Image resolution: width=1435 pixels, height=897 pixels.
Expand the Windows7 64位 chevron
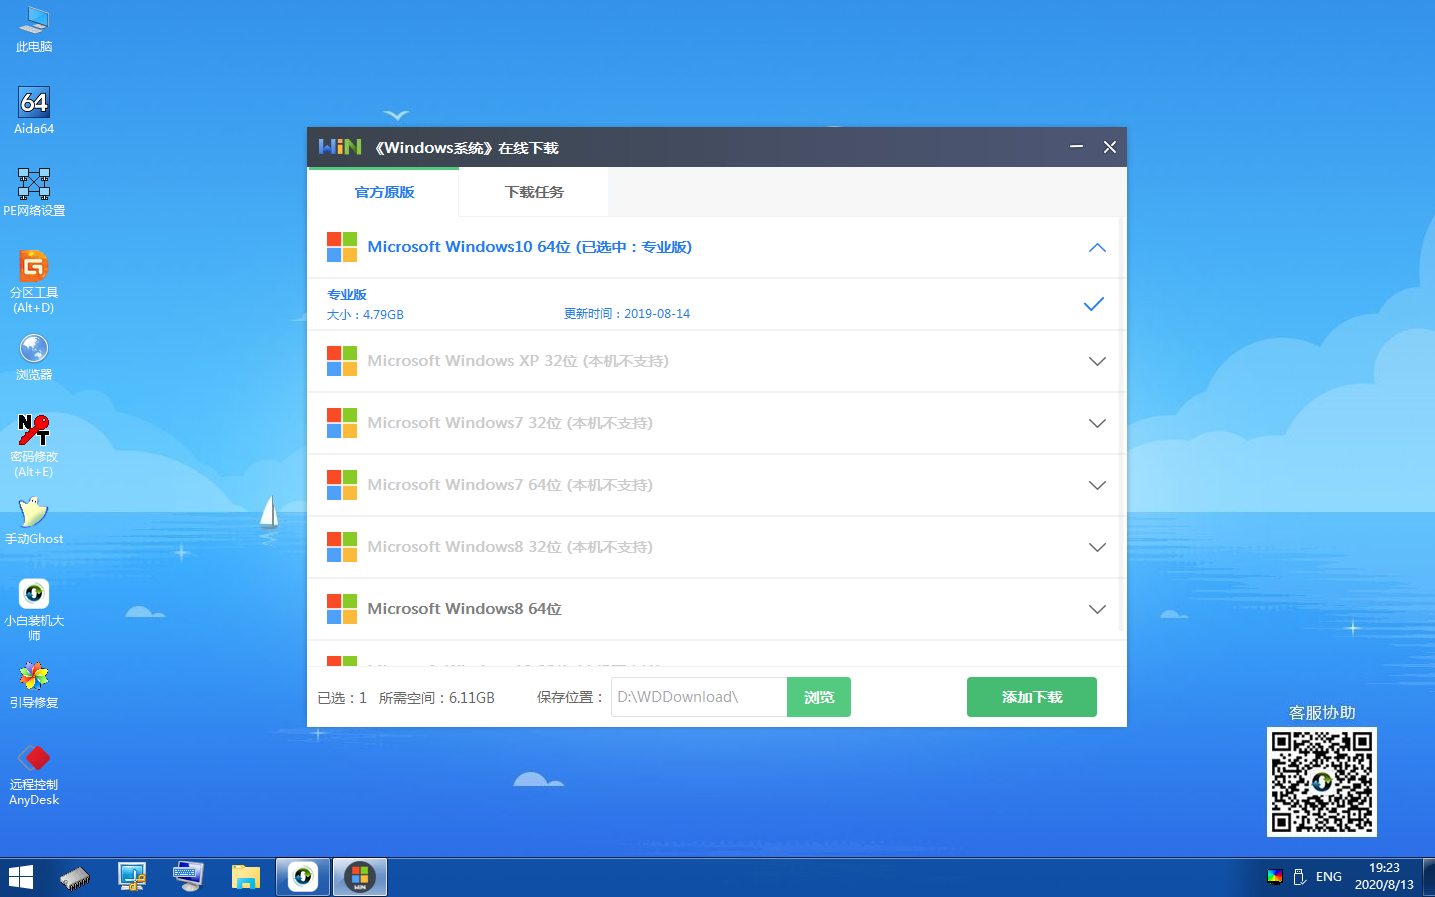point(1097,485)
